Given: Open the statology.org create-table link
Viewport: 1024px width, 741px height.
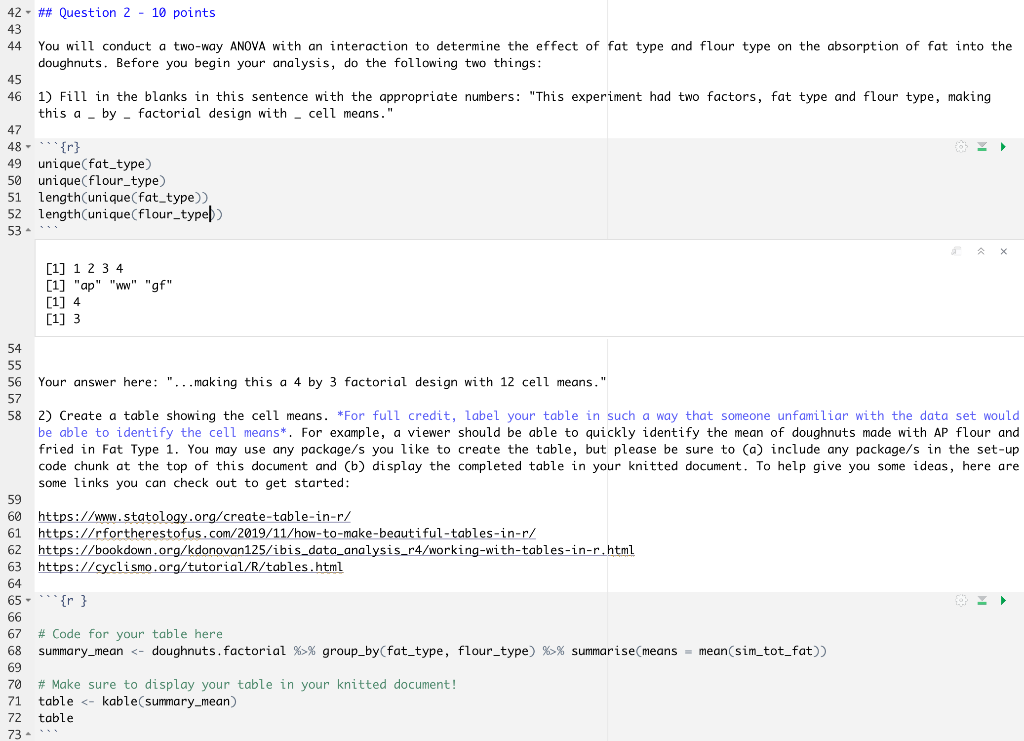Looking at the screenshot, I should click(x=194, y=516).
